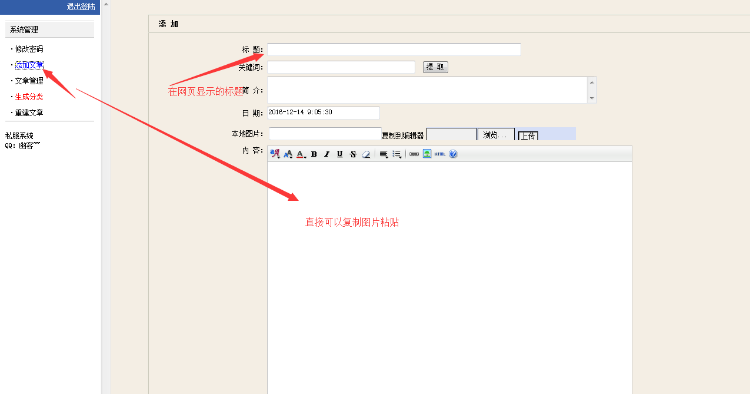
Task: Focus the 标题 title input field
Action: point(394,49)
